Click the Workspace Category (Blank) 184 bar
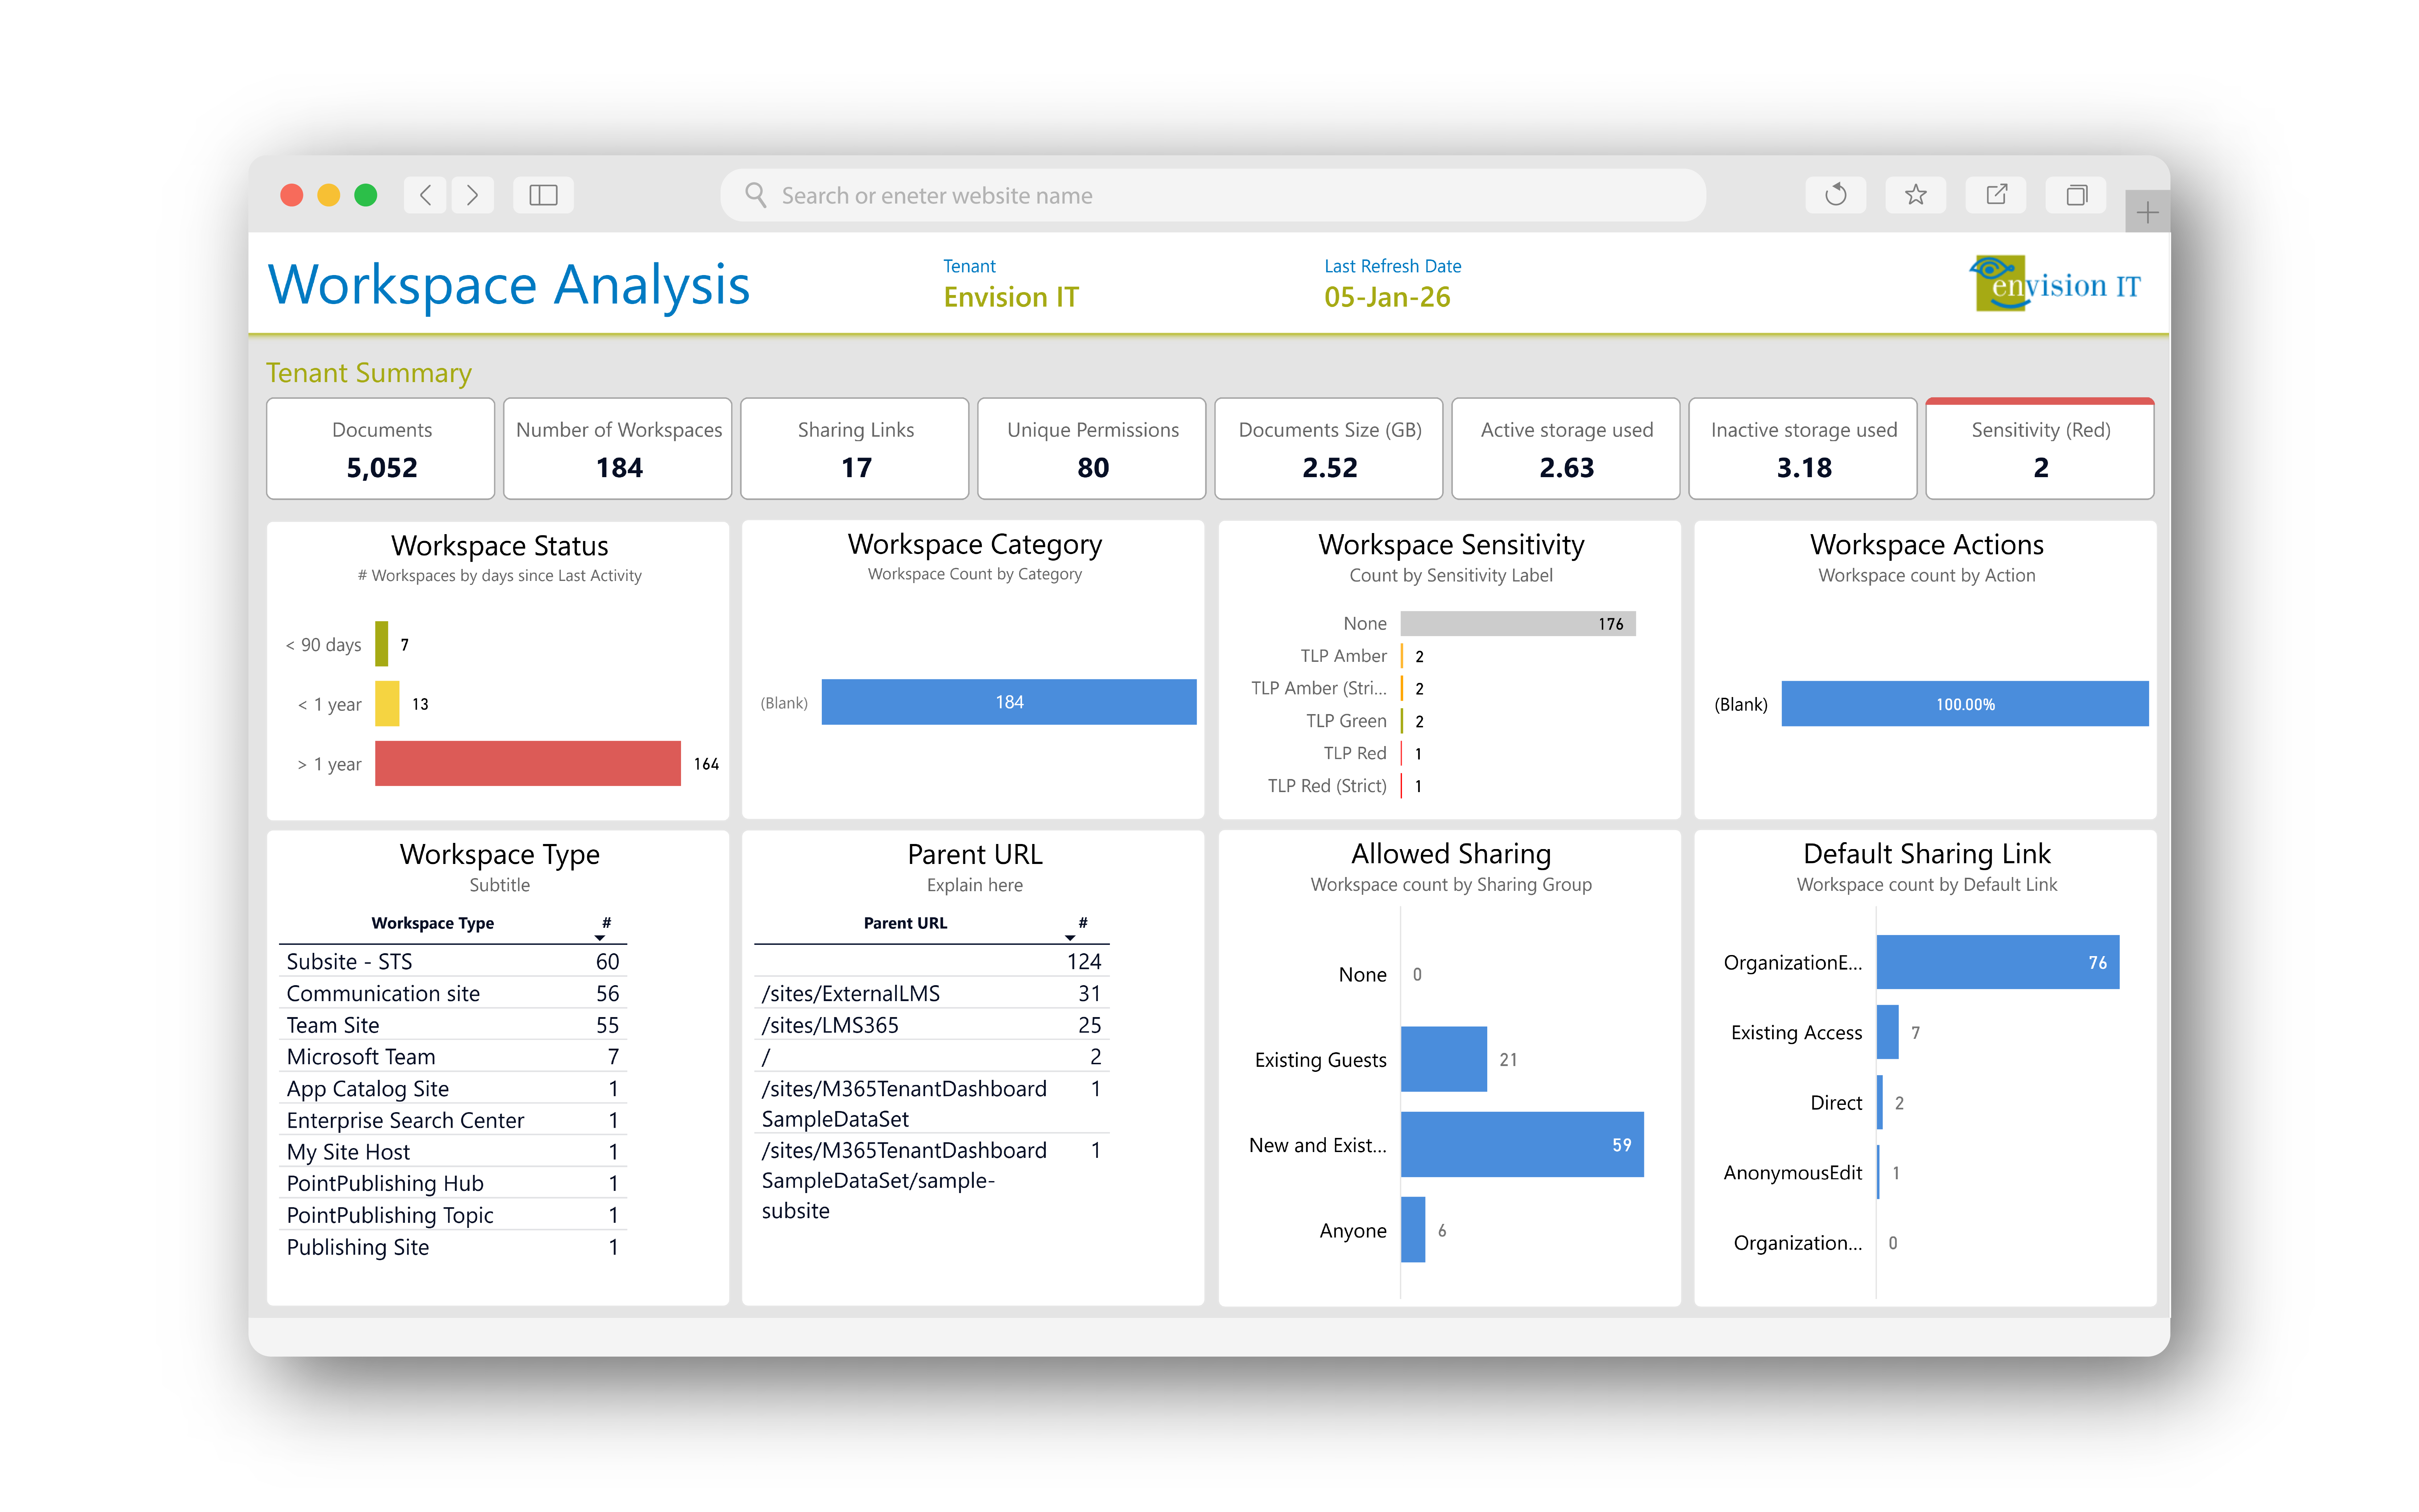 (x=1009, y=702)
